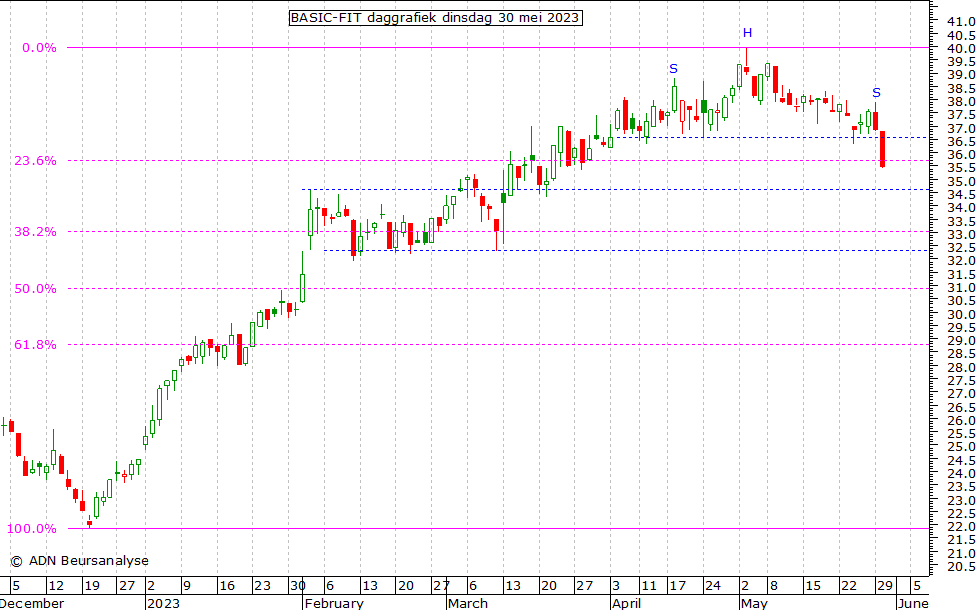Click the 20.5 price axis label
This screenshot has height=610, width=980.
tap(961, 567)
